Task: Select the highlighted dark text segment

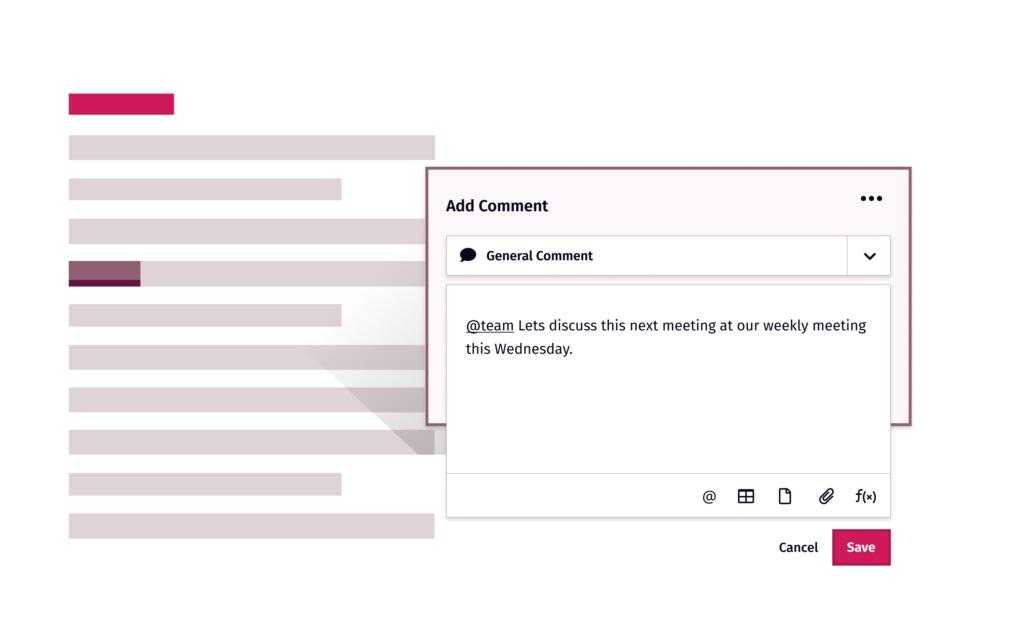Action: [x=104, y=274]
